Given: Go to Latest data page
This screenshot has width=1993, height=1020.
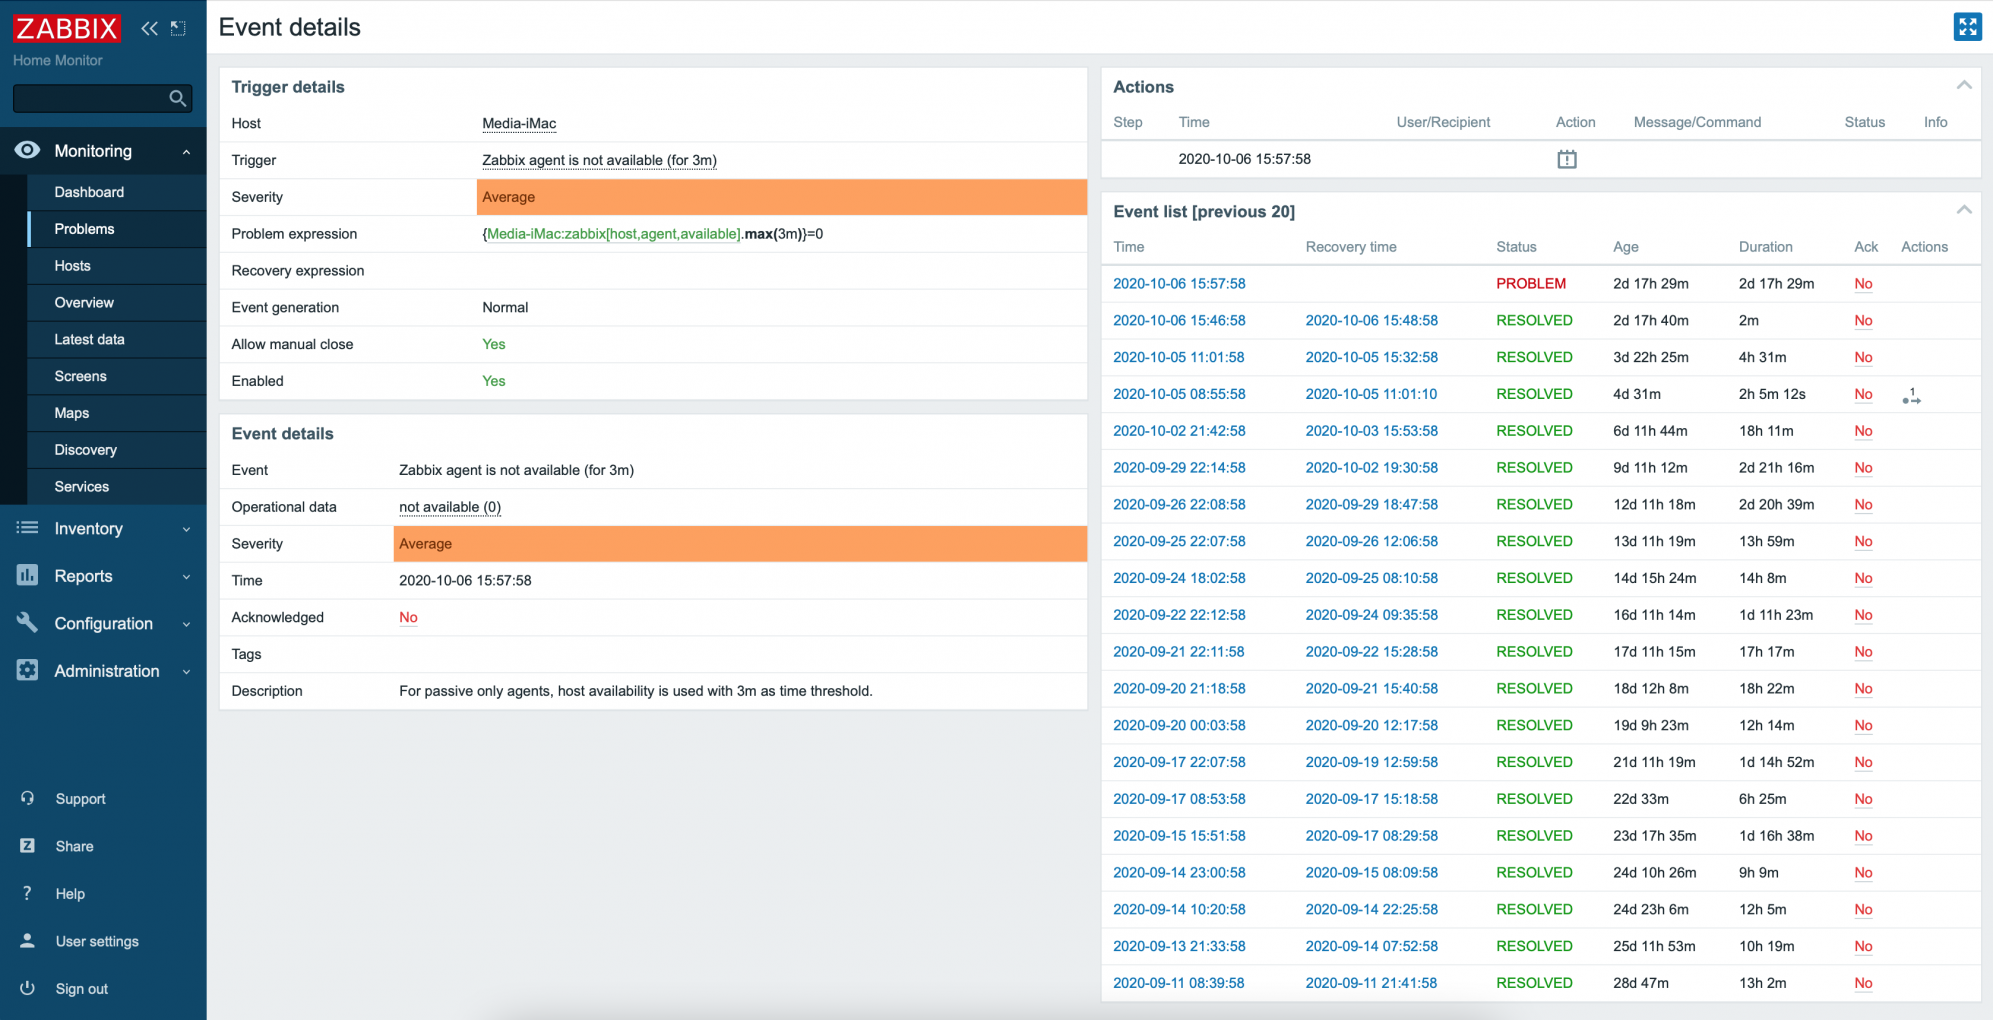Looking at the screenshot, I should [89, 339].
